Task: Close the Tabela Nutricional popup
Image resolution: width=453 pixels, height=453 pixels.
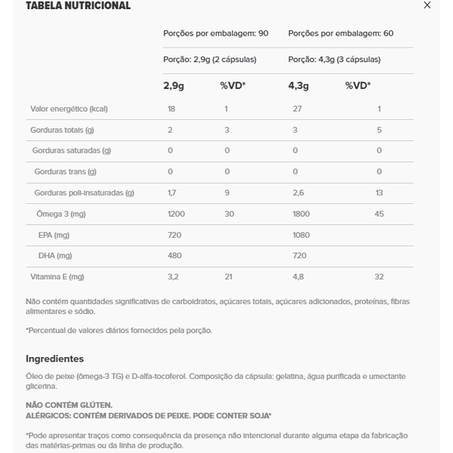Action: [427, 5]
